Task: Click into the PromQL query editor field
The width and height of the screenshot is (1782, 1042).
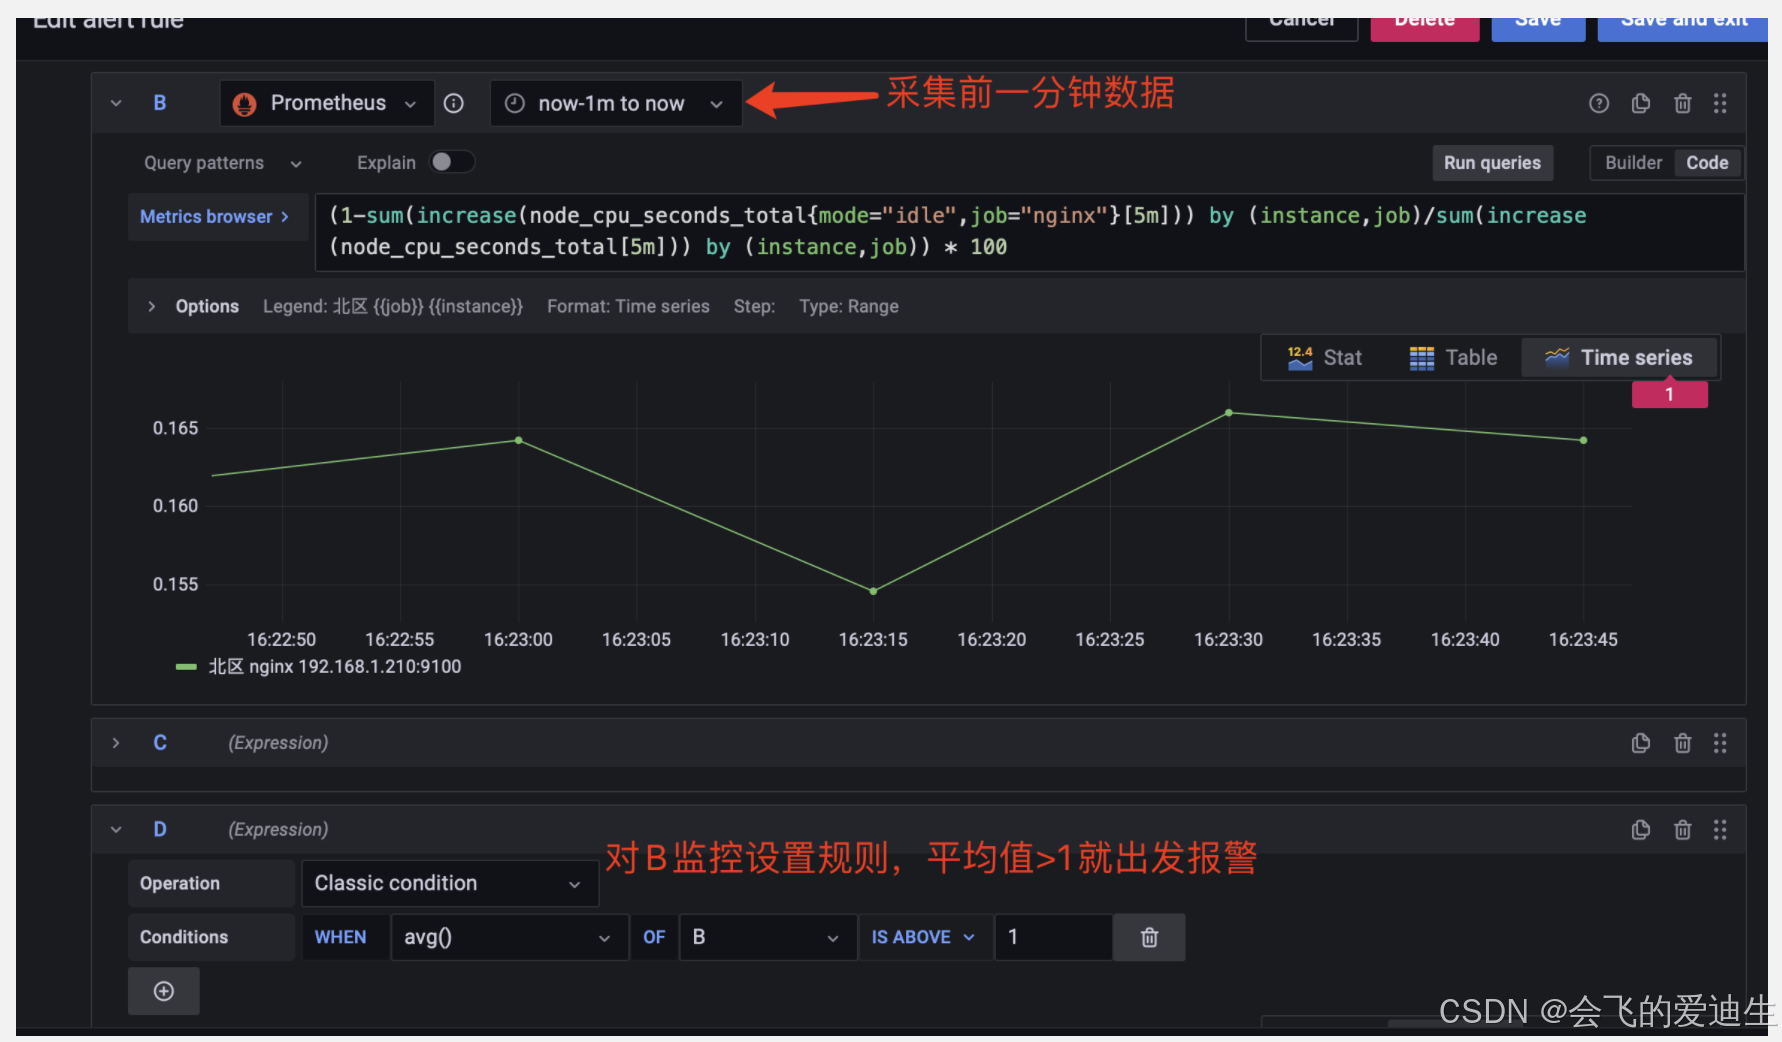Action: [1030, 232]
